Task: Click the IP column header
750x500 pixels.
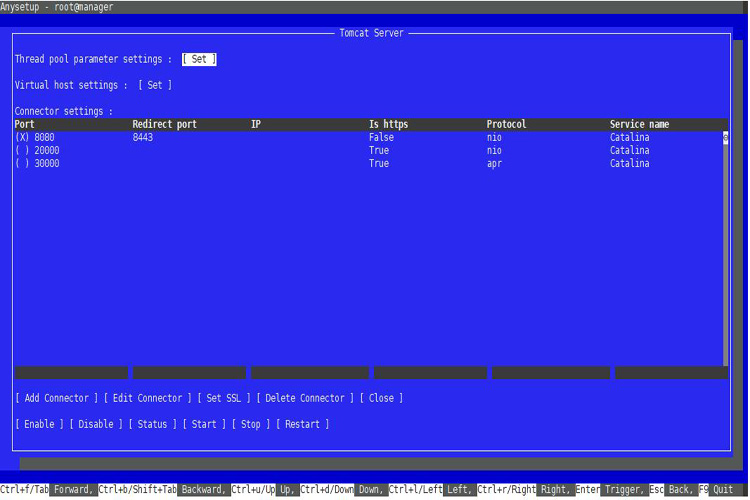Action: [x=256, y=124]
